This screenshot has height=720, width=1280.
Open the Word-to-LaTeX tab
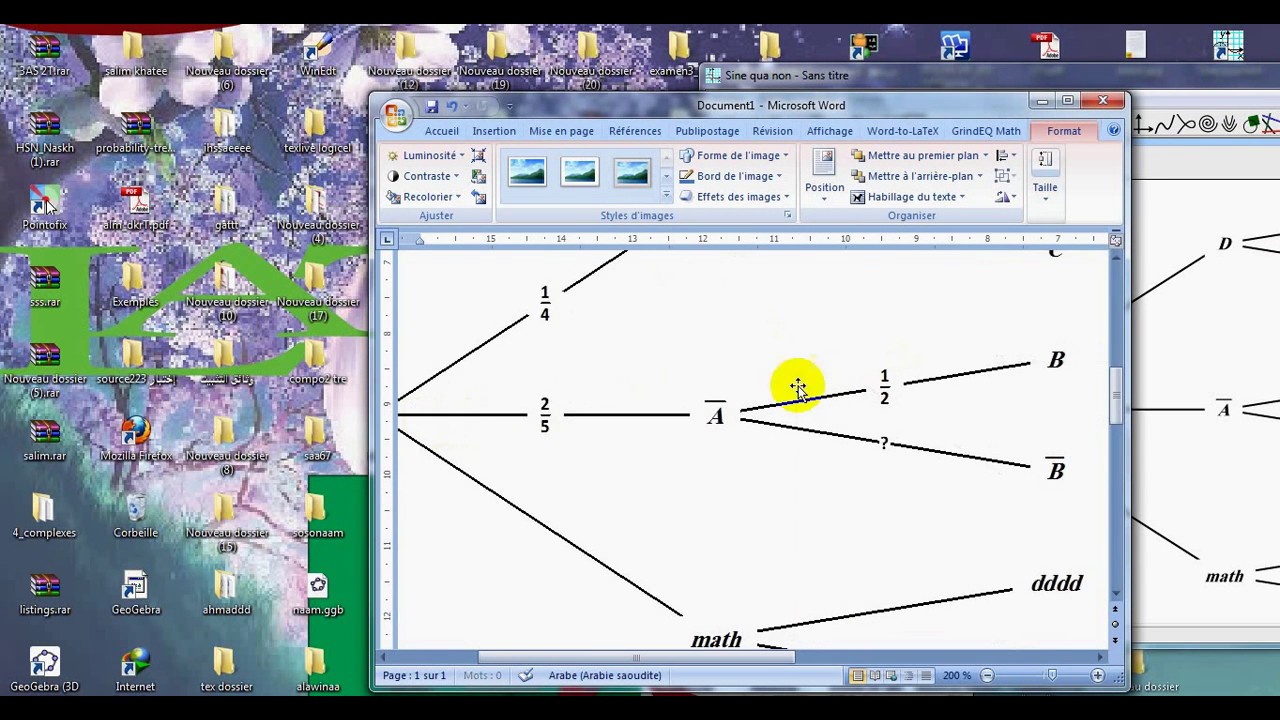[903, 131]
